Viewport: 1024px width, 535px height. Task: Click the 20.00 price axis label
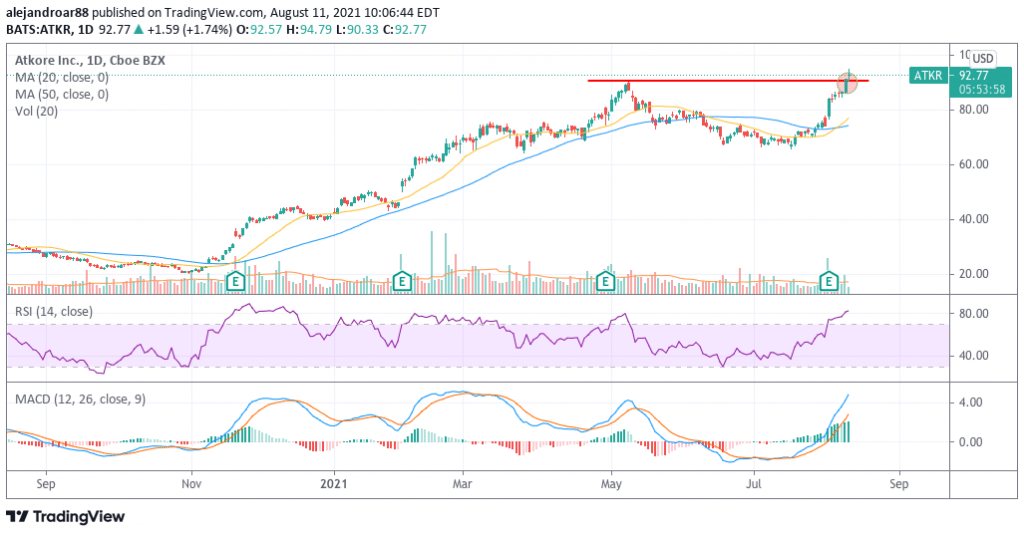973,274
